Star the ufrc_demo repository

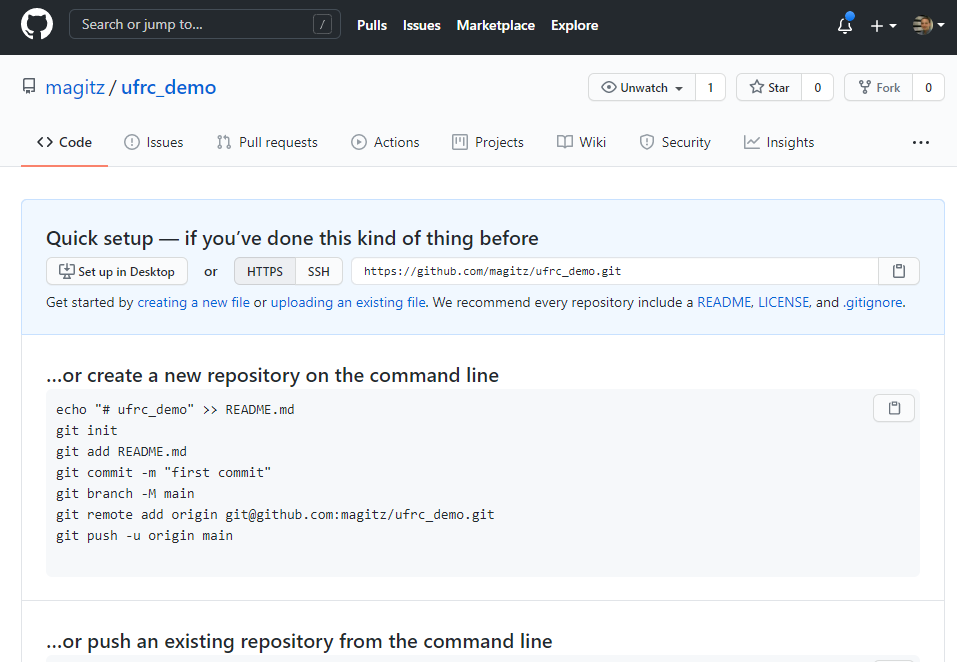769,87
